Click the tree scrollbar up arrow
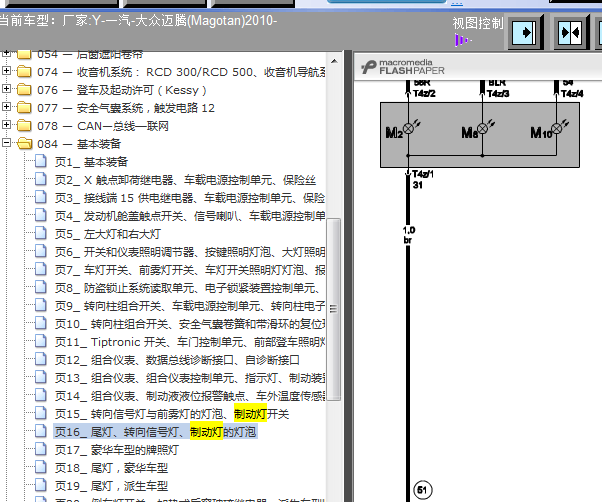This screenshot has height=502, width=602. click(334, 61)
